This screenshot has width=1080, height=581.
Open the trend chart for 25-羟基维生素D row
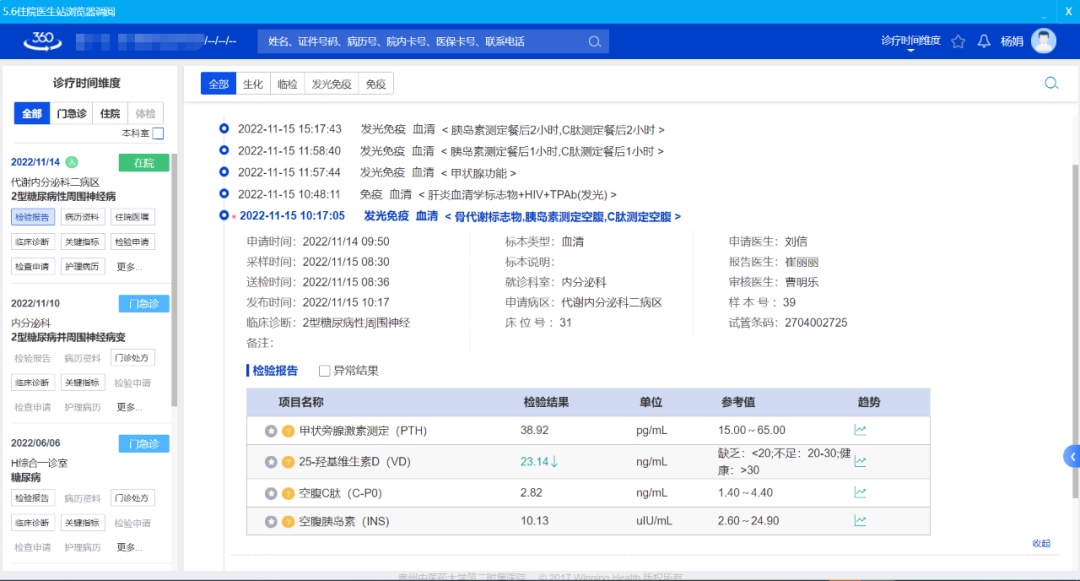point(860,461)
